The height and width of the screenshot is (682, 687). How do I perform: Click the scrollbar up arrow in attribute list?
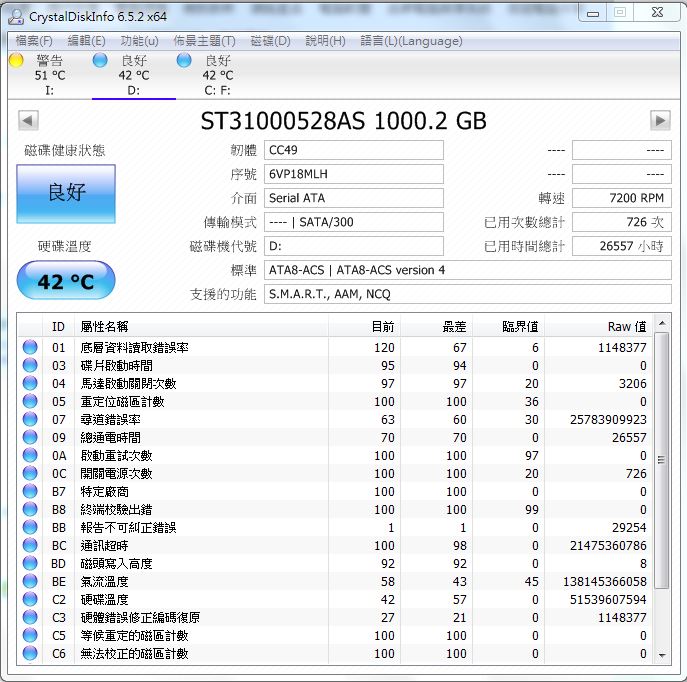click(662, 323)
